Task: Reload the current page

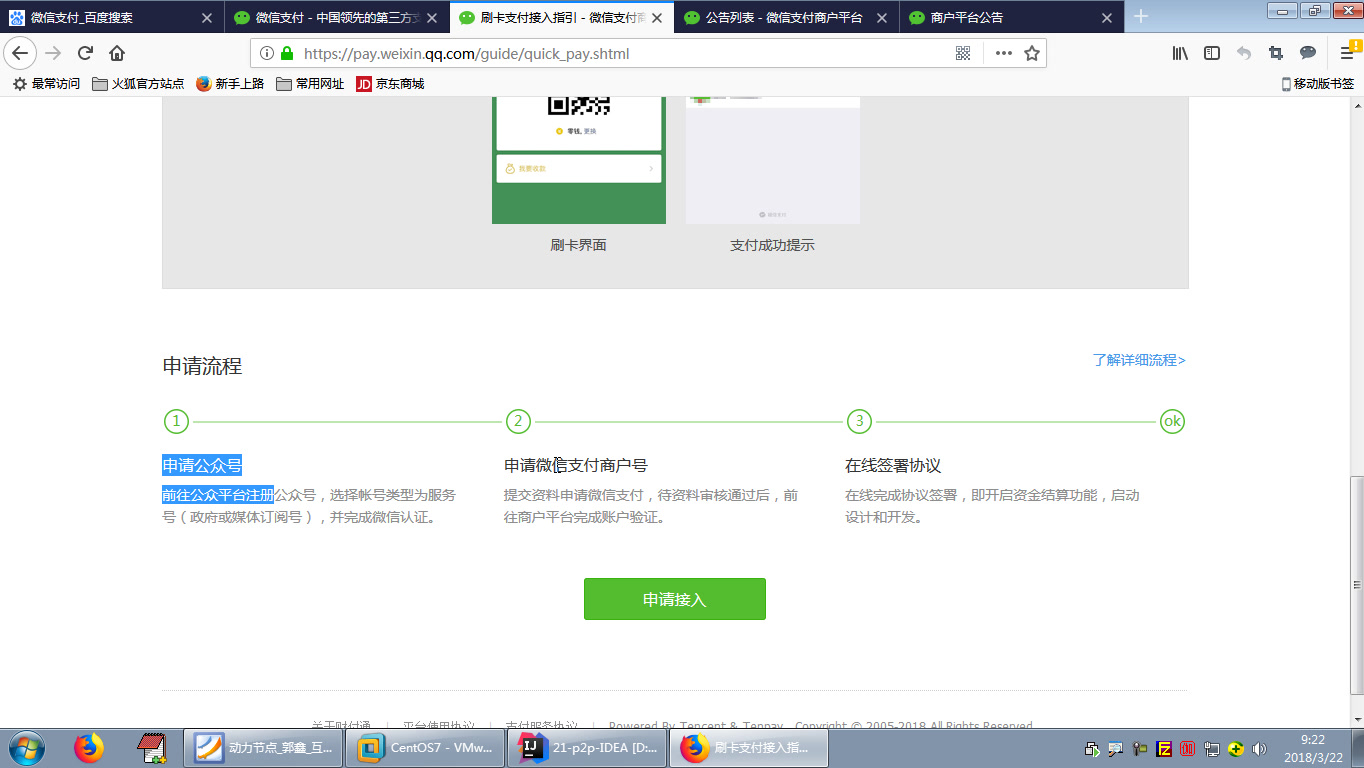Action: click(x=85, y=53)
